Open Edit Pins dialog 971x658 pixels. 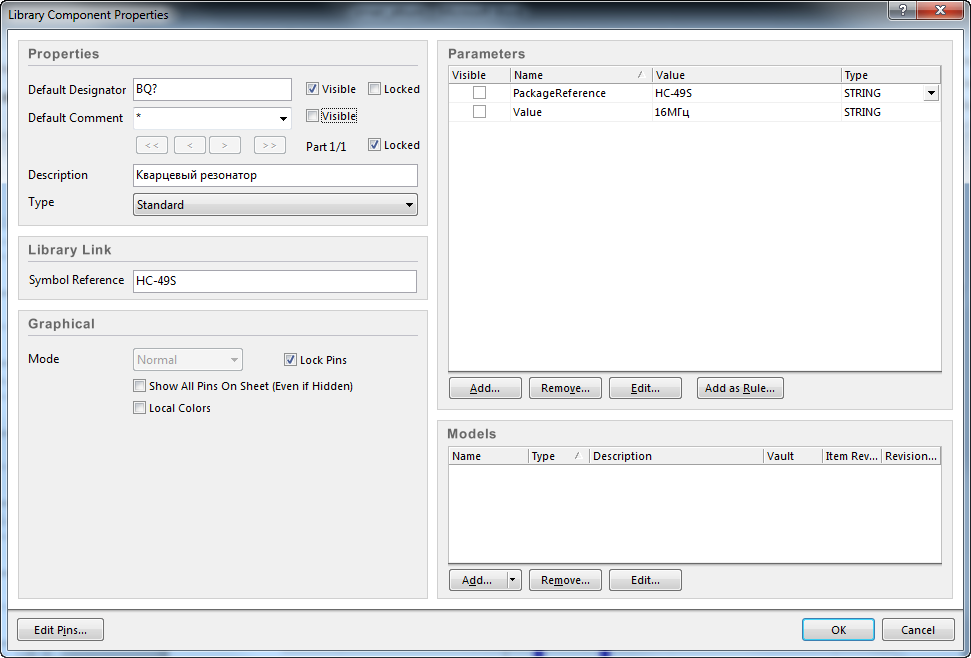tap(60, 630)
